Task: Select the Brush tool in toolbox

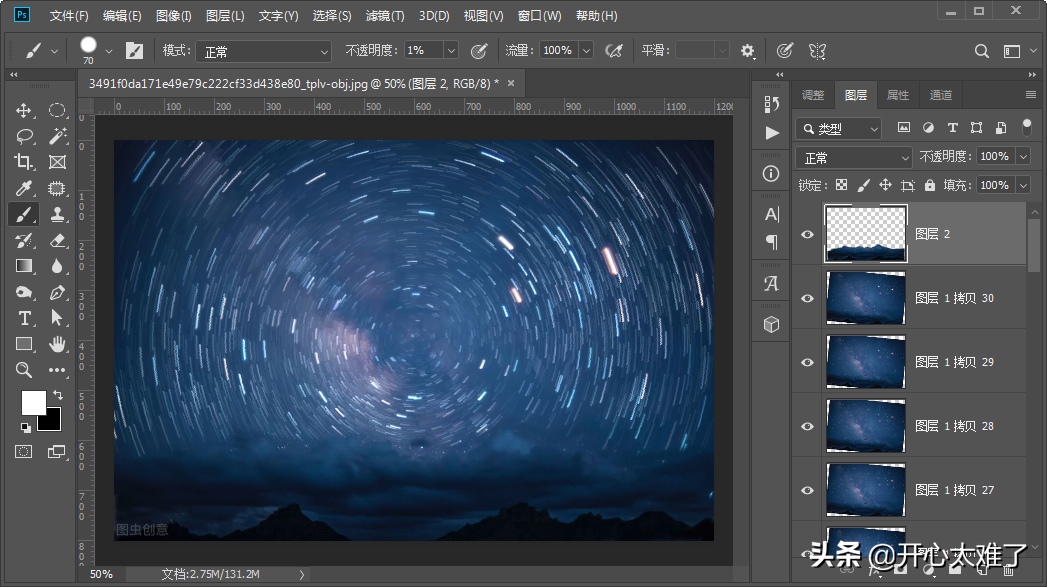Action: pyautogui.click(x=24, y=214)
